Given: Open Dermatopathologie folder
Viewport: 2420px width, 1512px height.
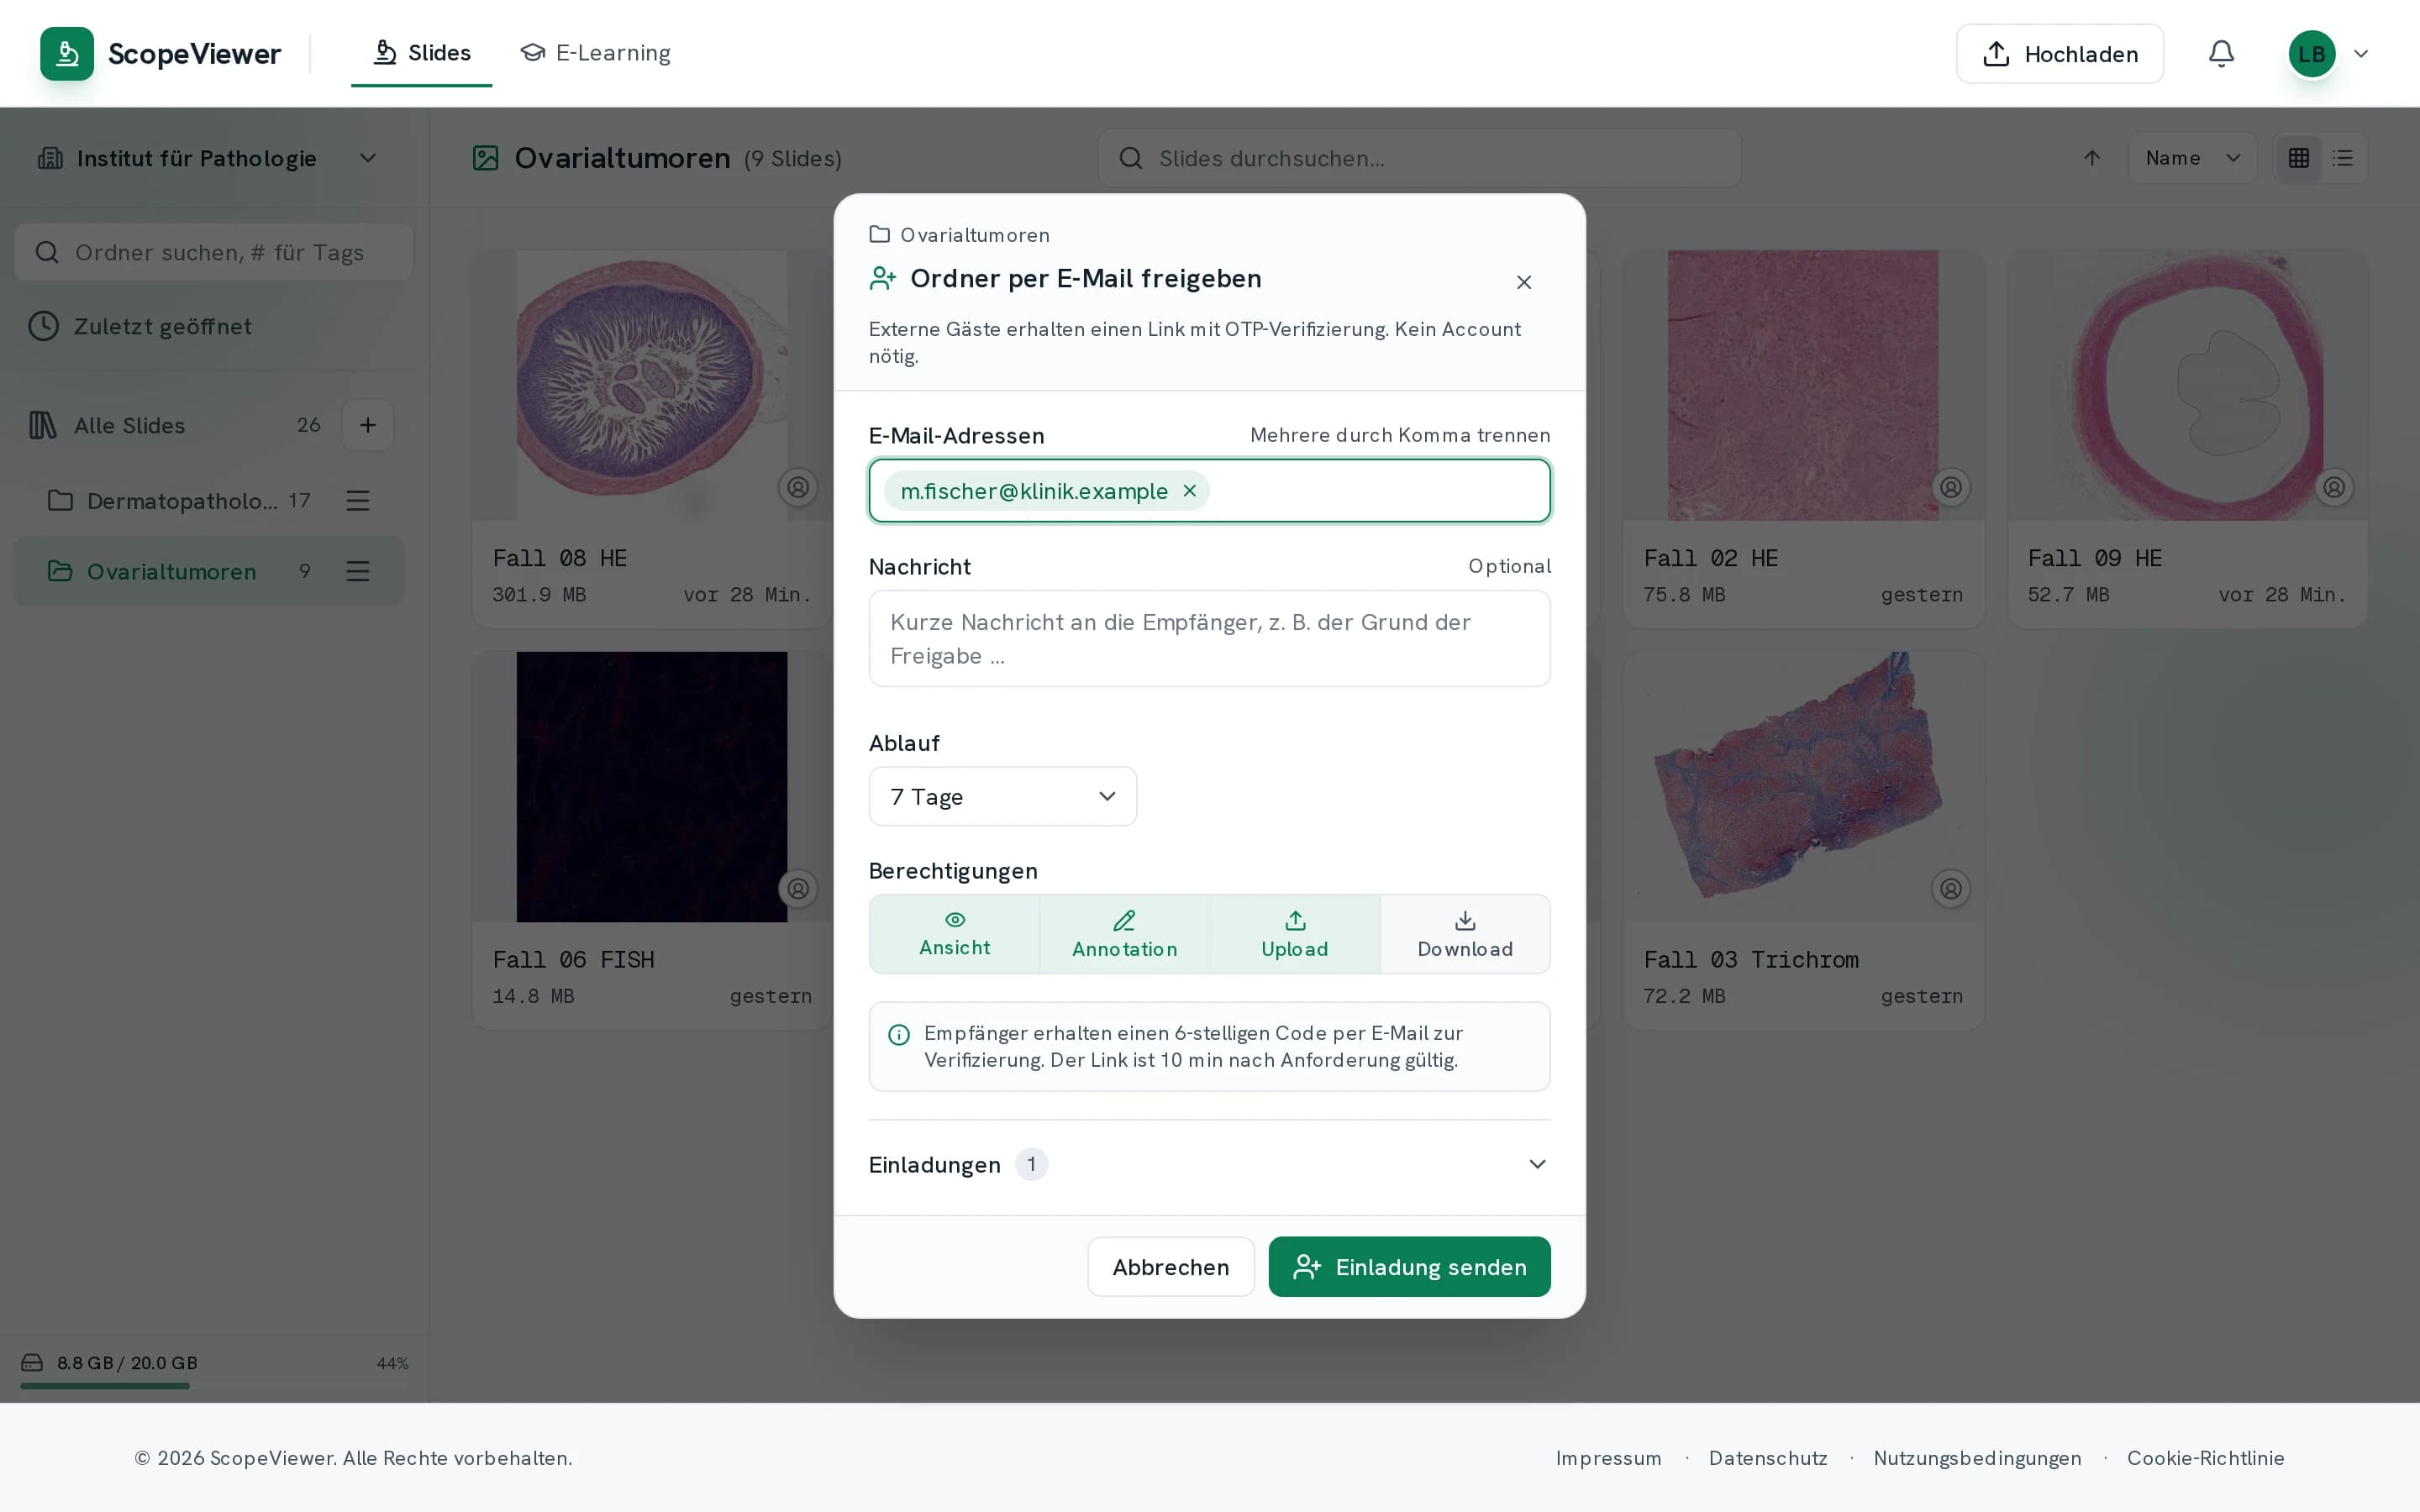Looking at the screenshot, I should click(x=182, y=500).
